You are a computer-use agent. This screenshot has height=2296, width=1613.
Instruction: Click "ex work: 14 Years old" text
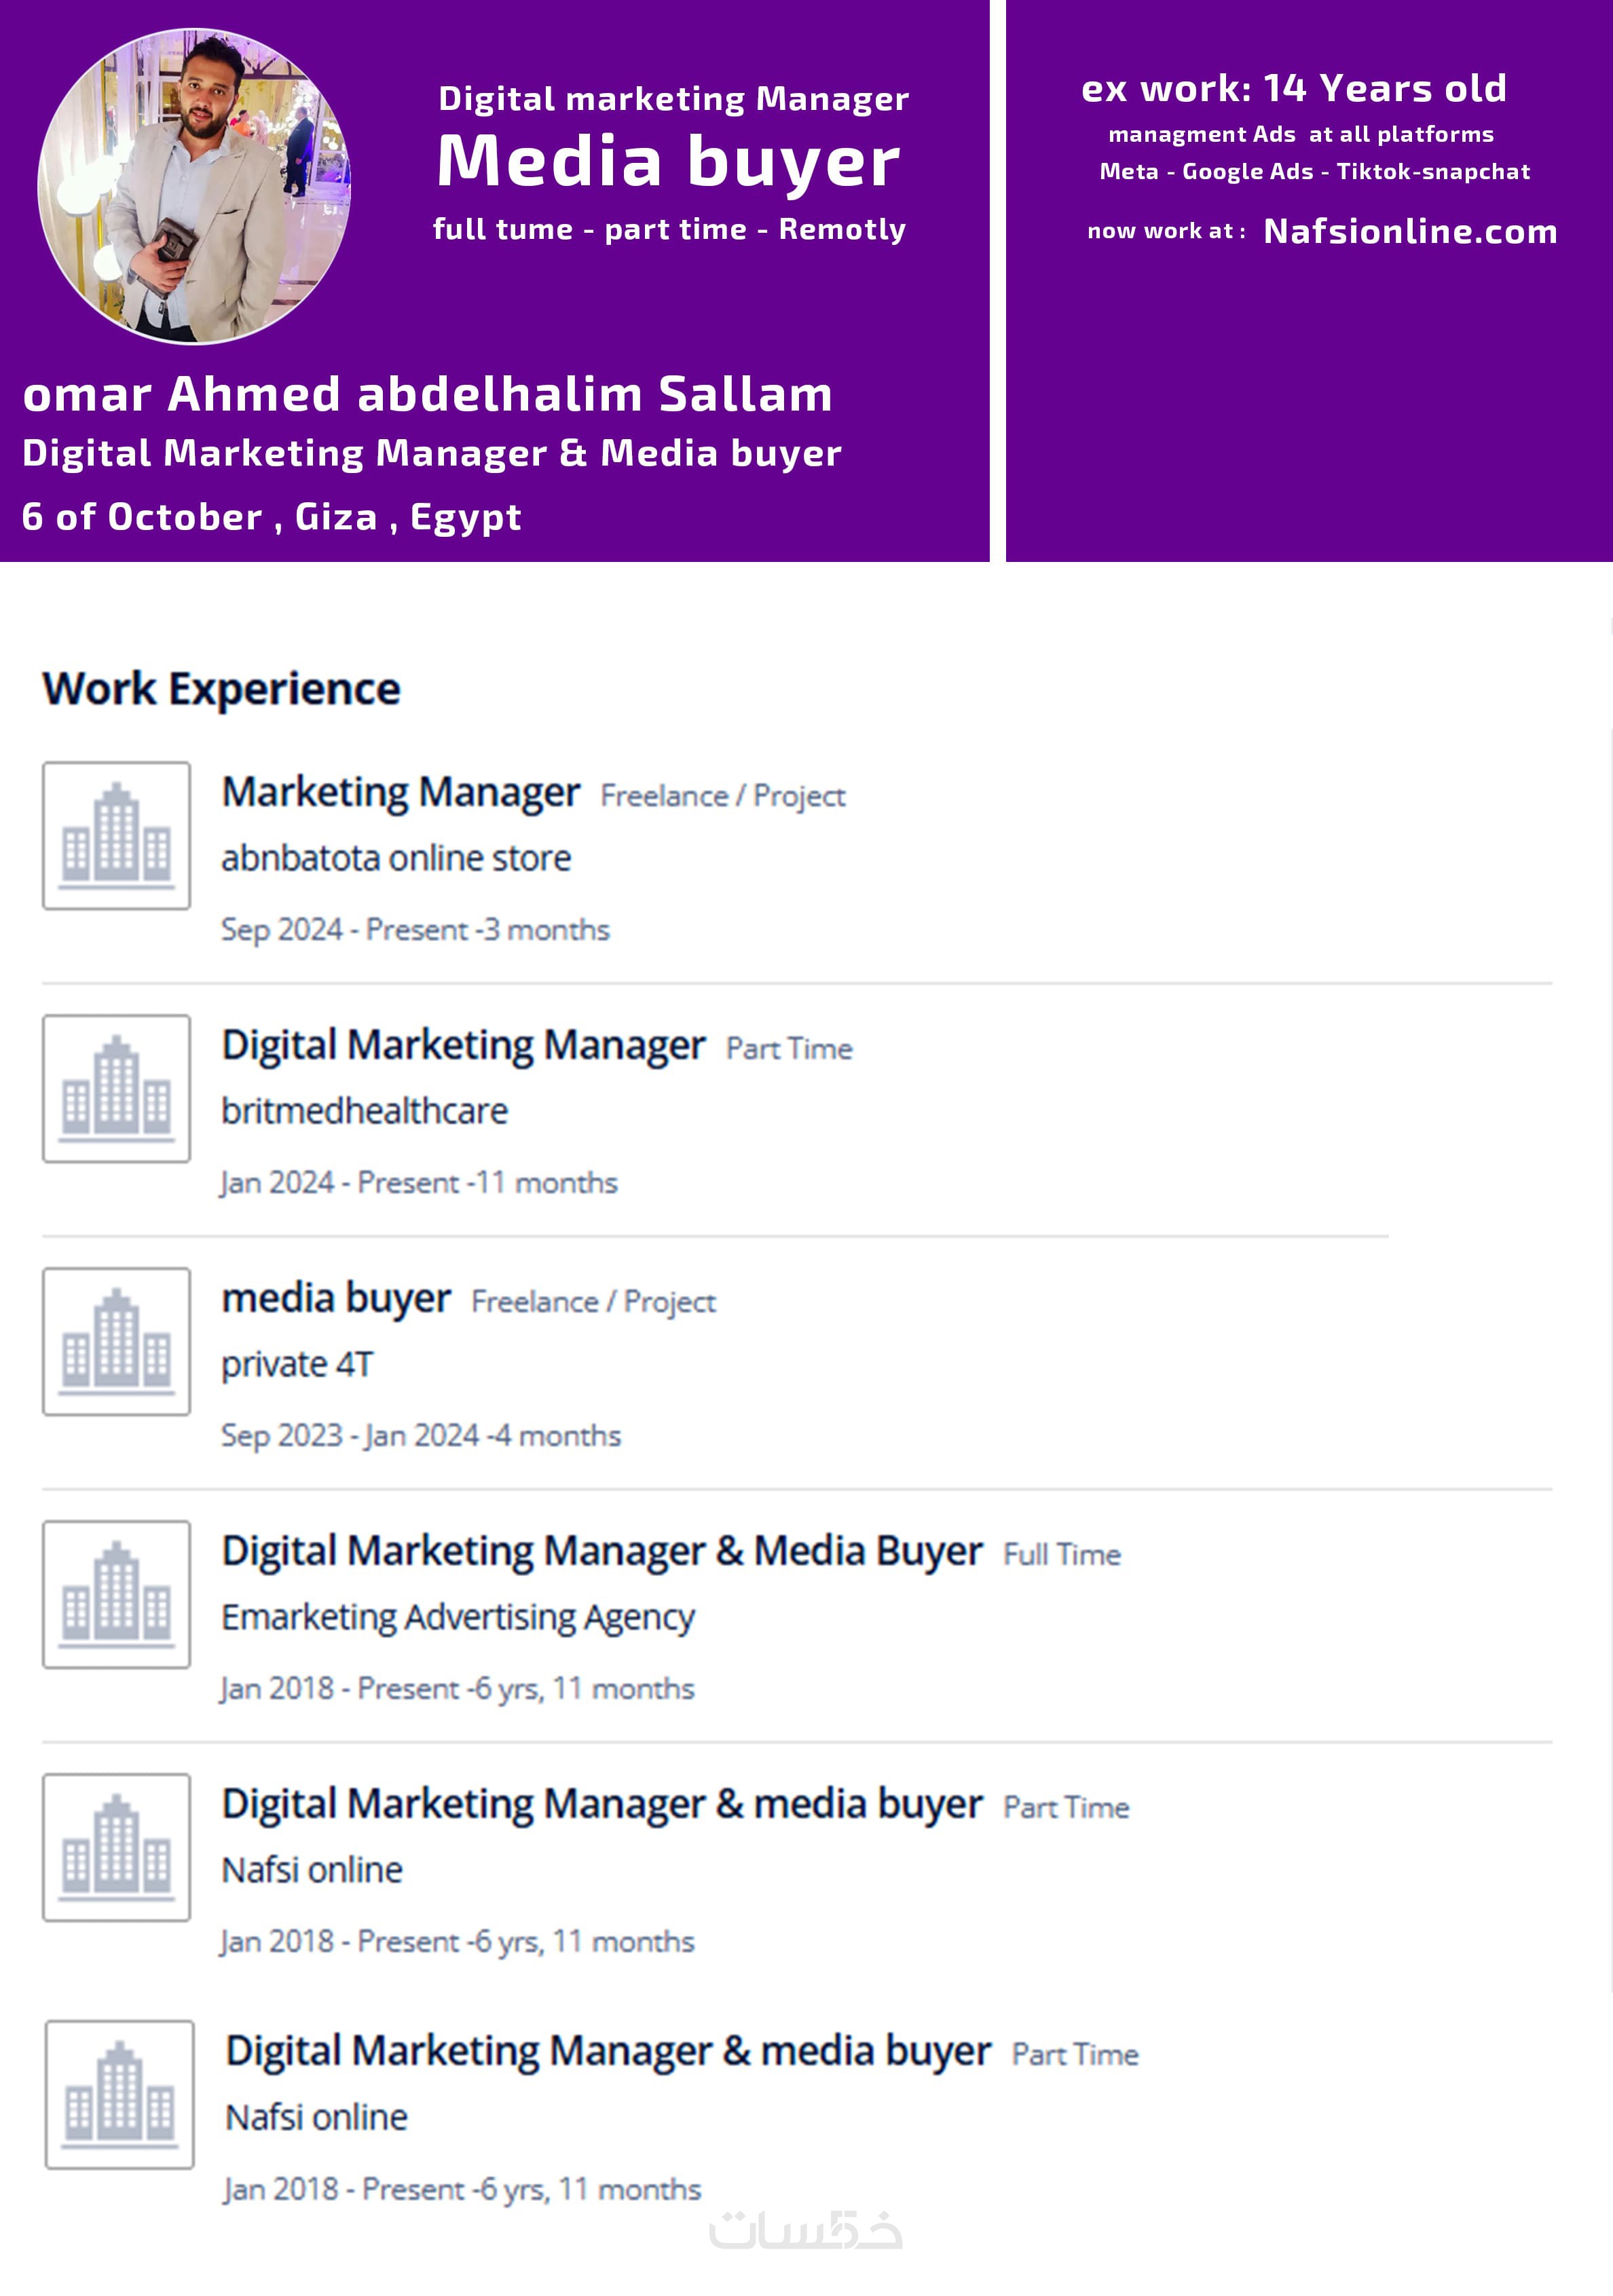coord(1293,89)
